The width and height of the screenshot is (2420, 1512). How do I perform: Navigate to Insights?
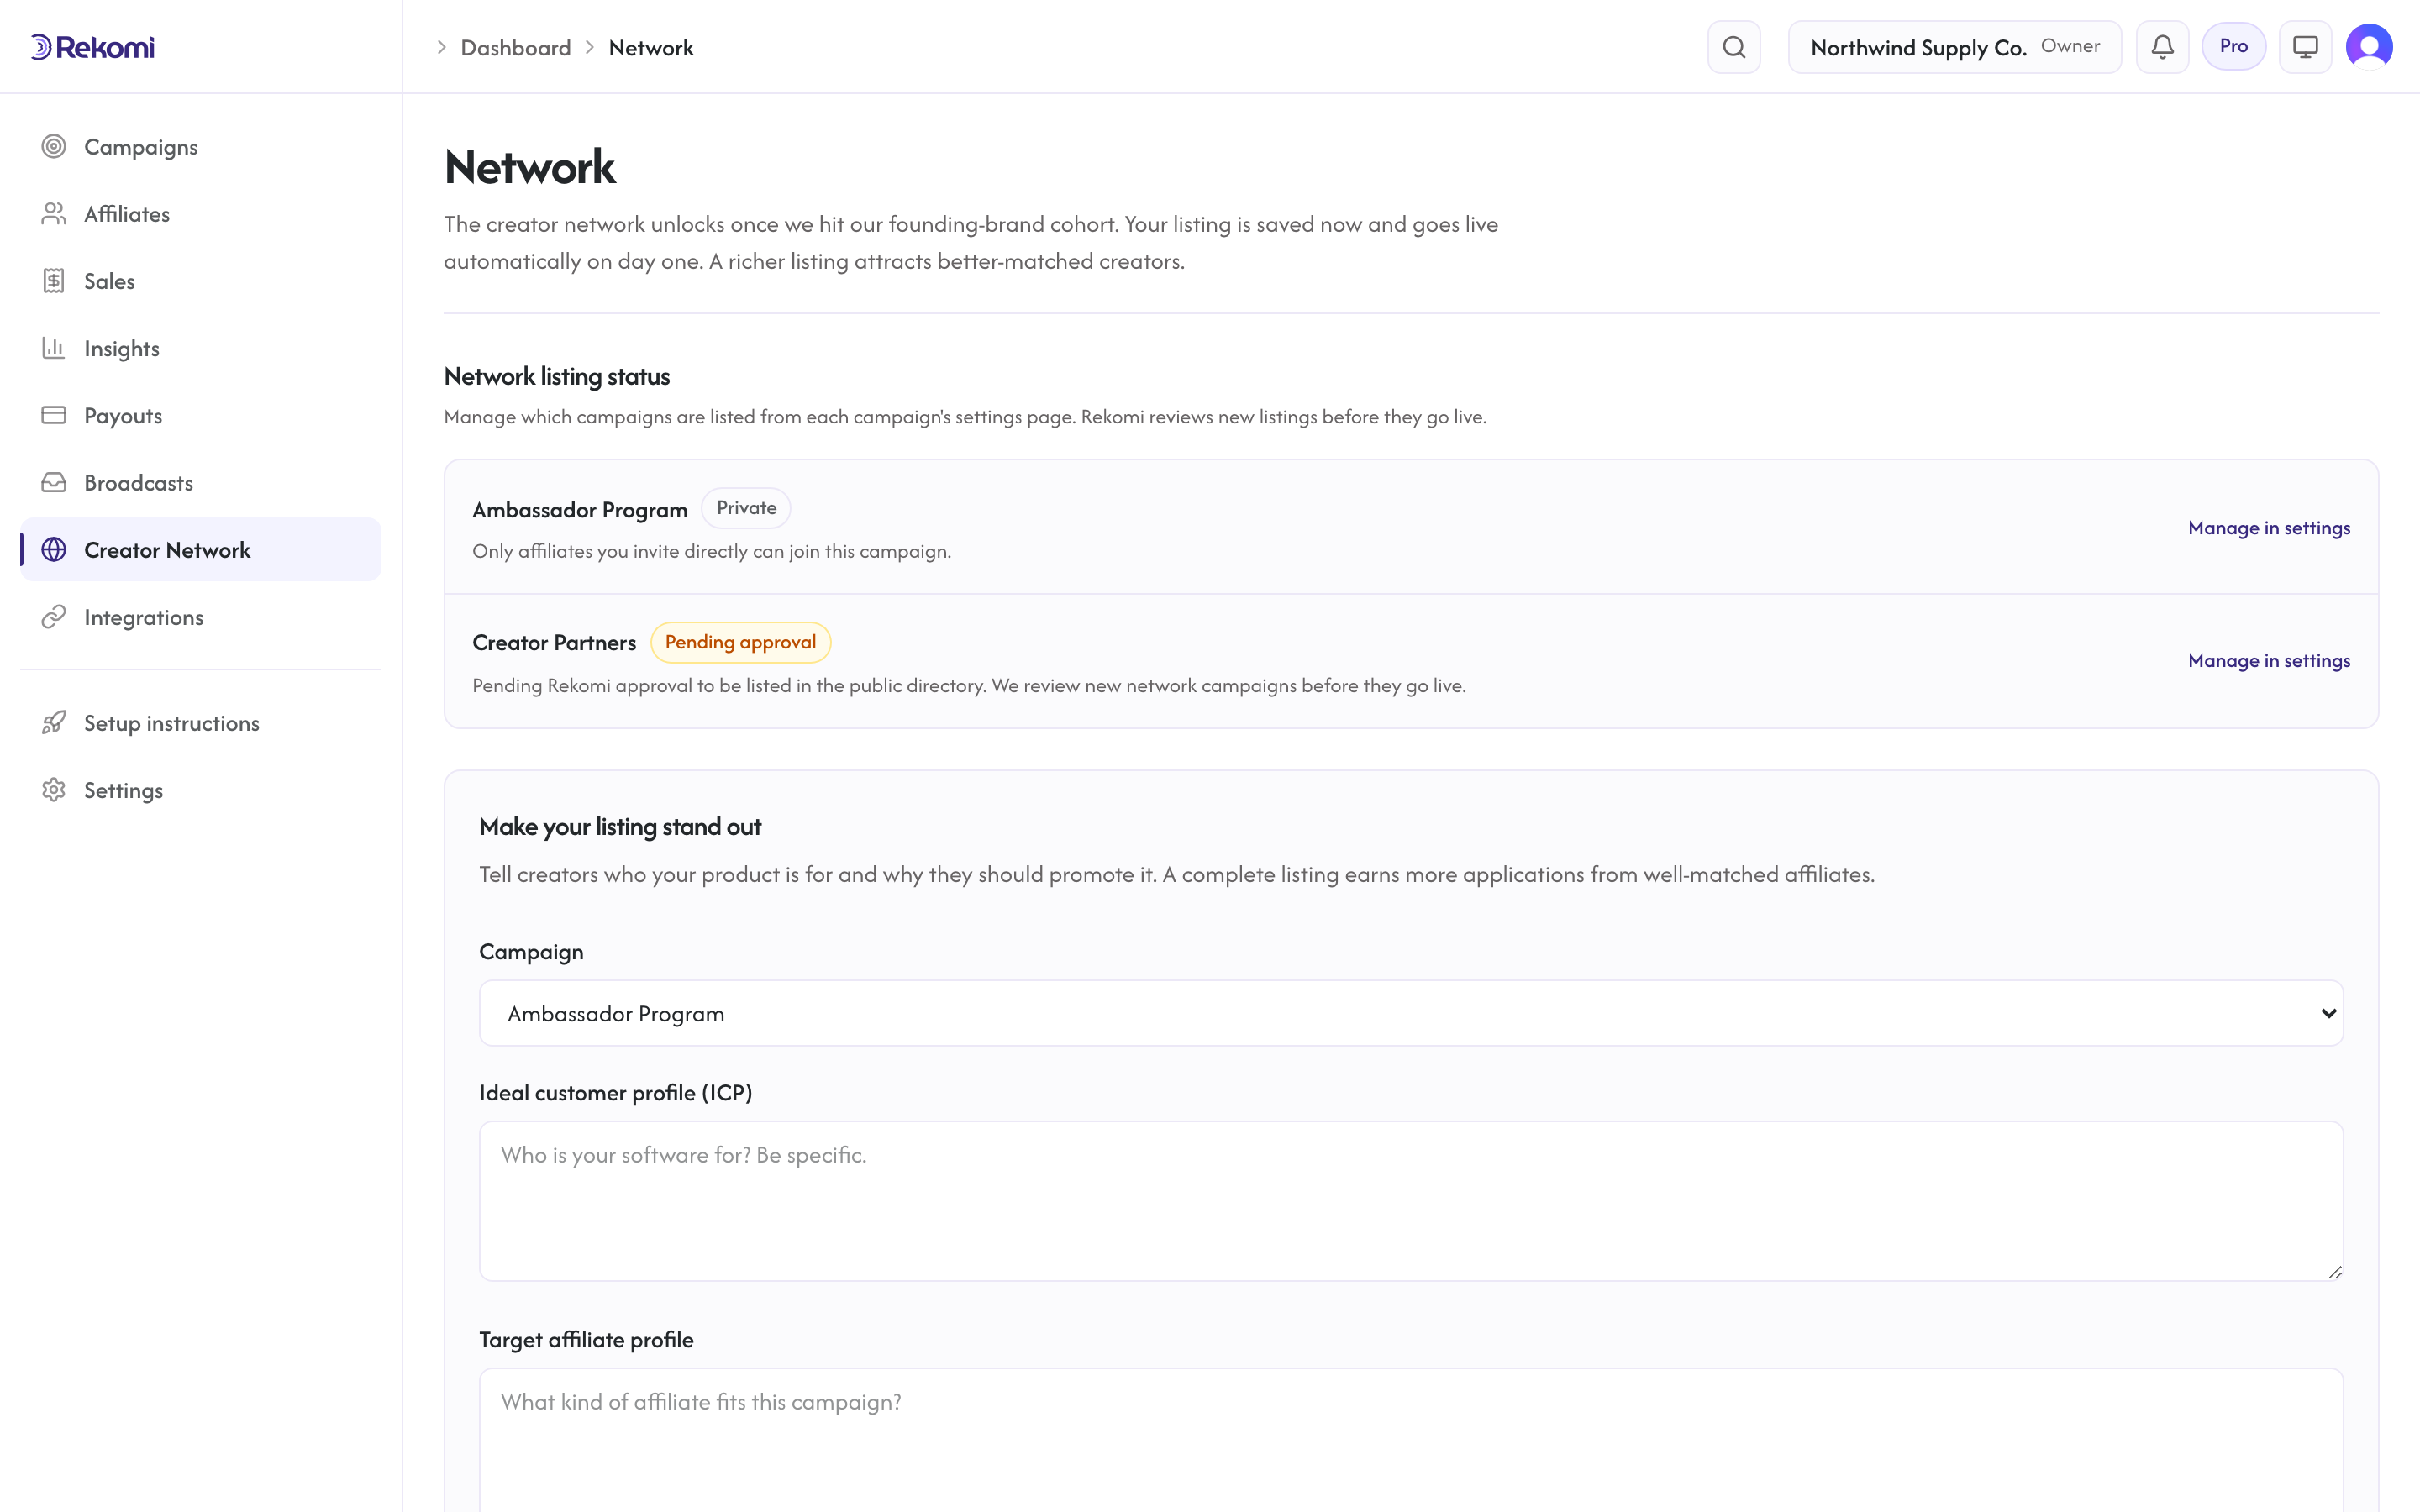coord(201,348)
